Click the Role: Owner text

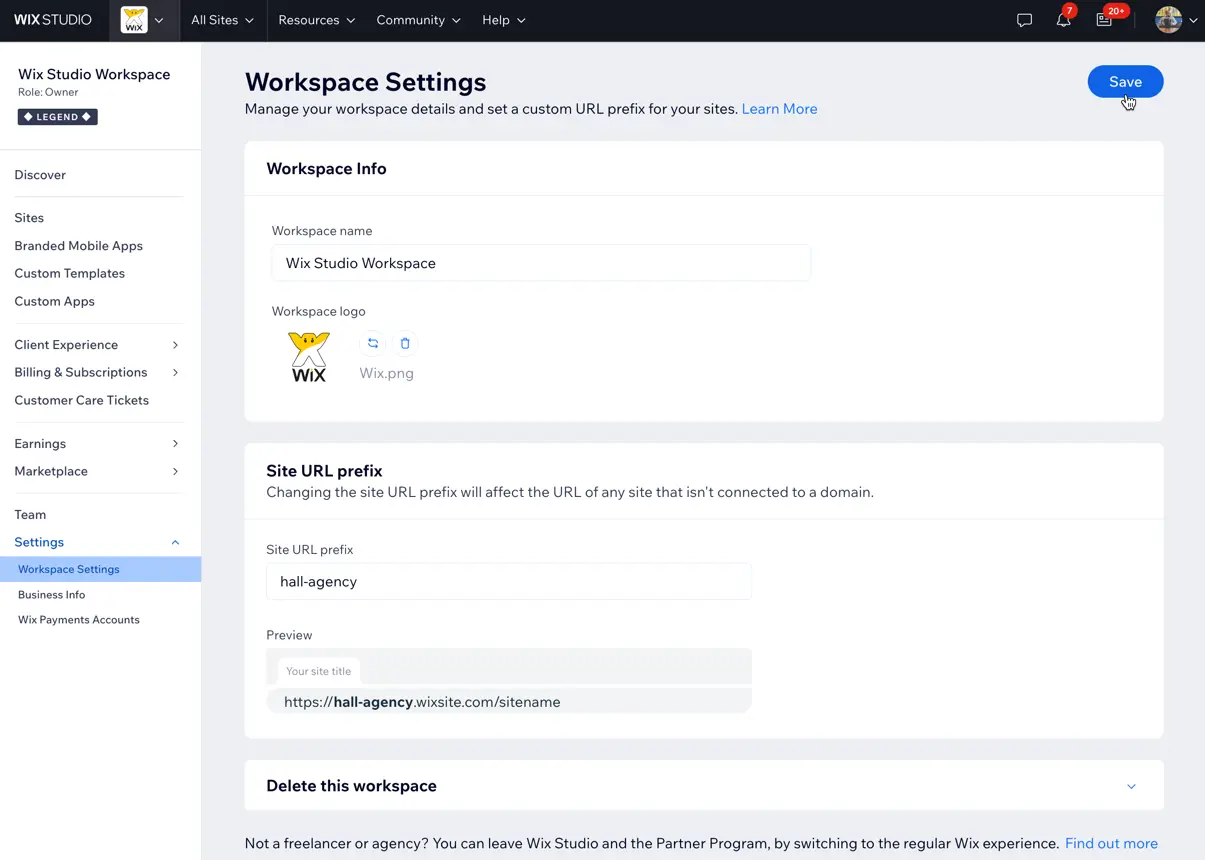tap(48, 92)
